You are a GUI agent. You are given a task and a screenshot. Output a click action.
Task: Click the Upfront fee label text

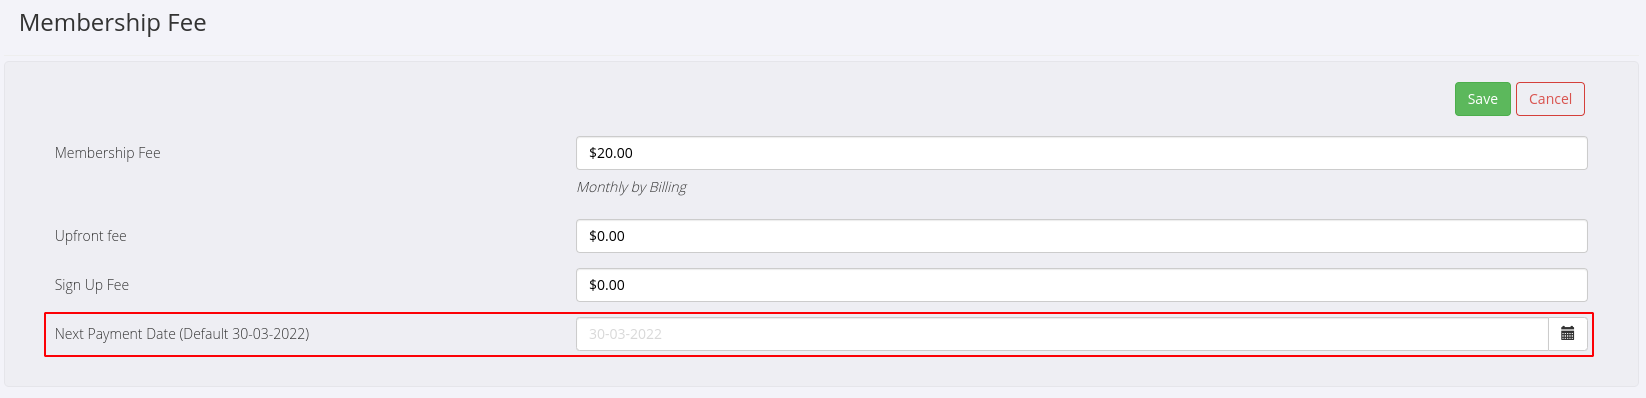(91, 236)
